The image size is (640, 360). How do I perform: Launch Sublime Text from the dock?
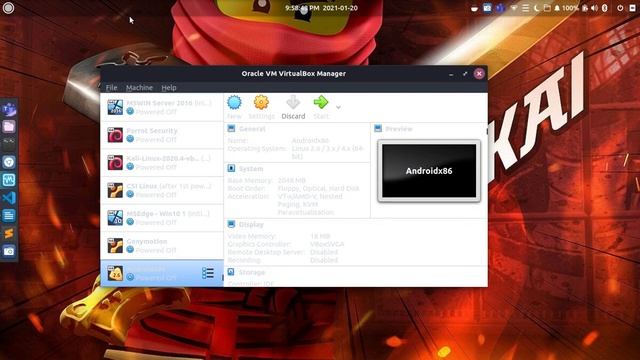pos(9,233)
